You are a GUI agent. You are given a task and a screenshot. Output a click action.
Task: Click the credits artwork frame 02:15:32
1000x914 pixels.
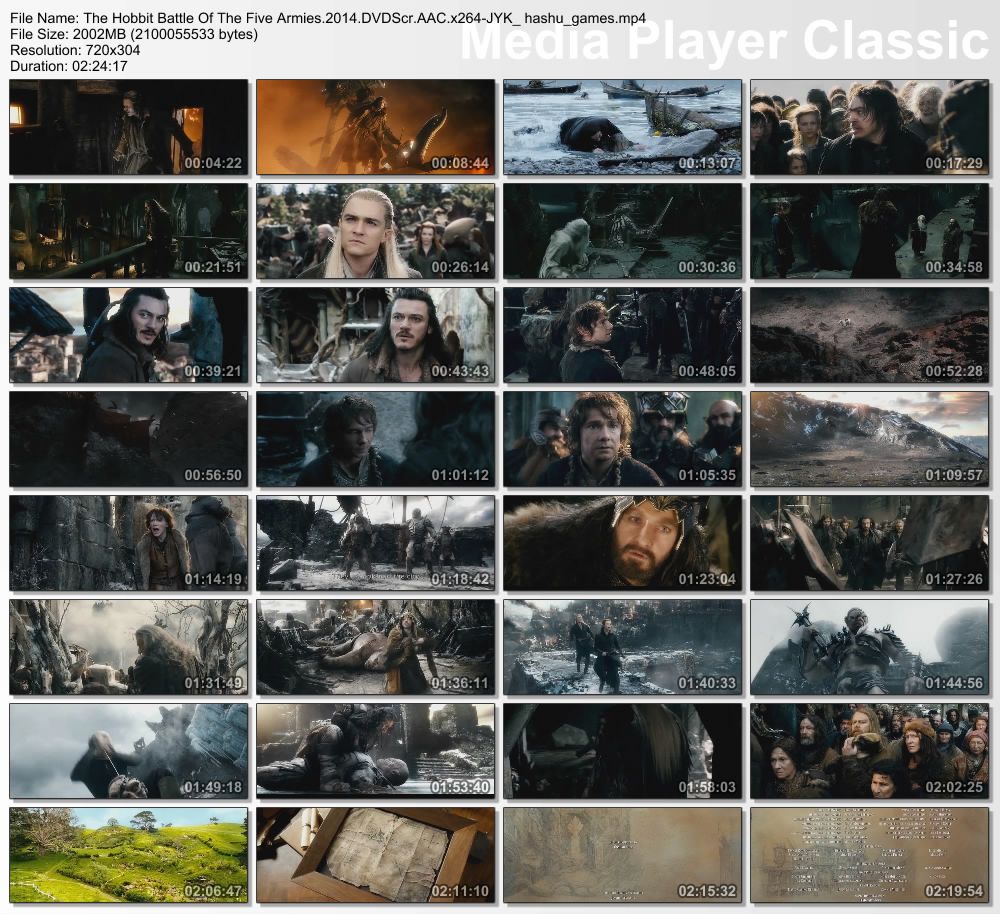tap(622, 855)
